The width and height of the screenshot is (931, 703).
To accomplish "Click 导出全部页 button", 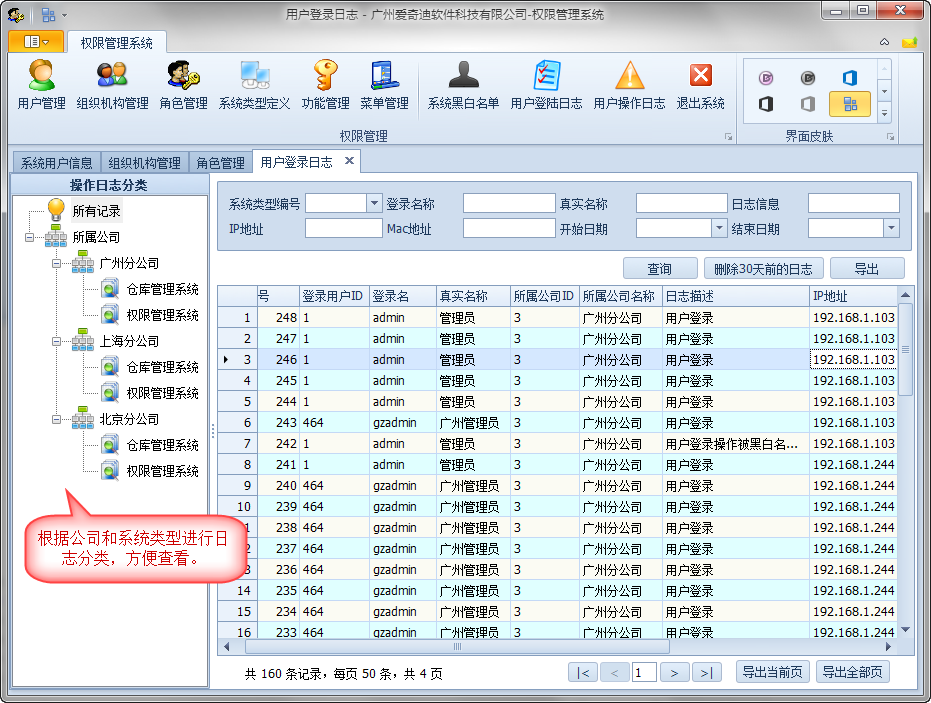I will coord(853,672).
